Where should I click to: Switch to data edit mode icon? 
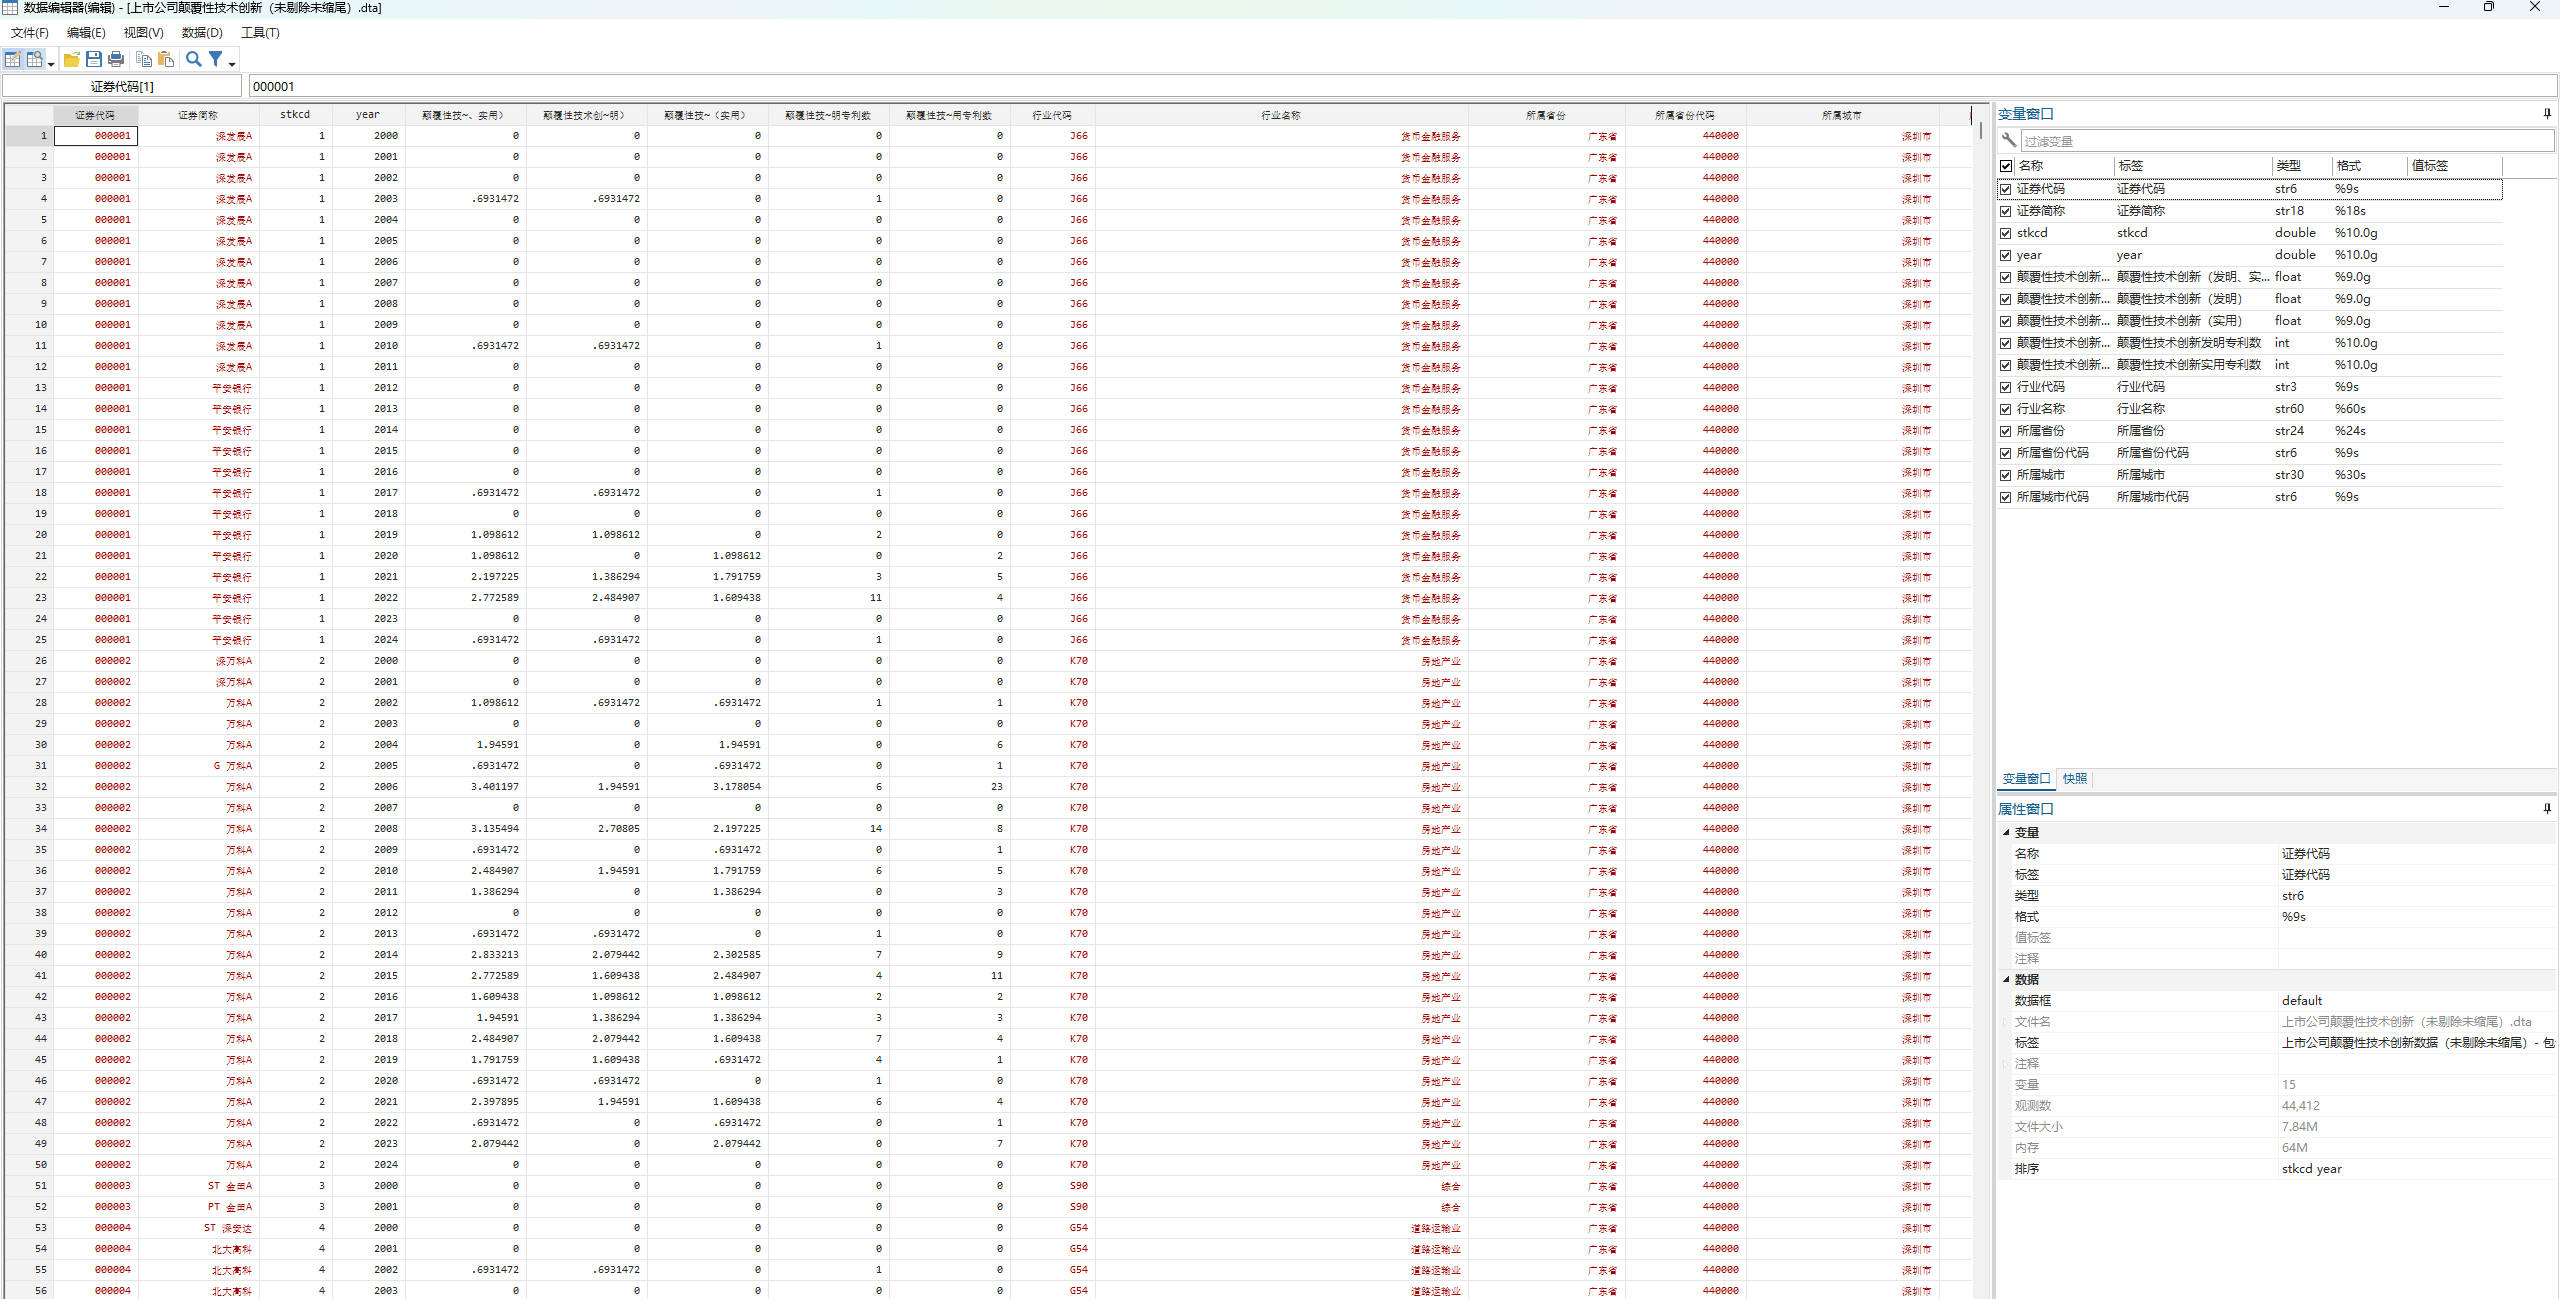tap(12, 60)
